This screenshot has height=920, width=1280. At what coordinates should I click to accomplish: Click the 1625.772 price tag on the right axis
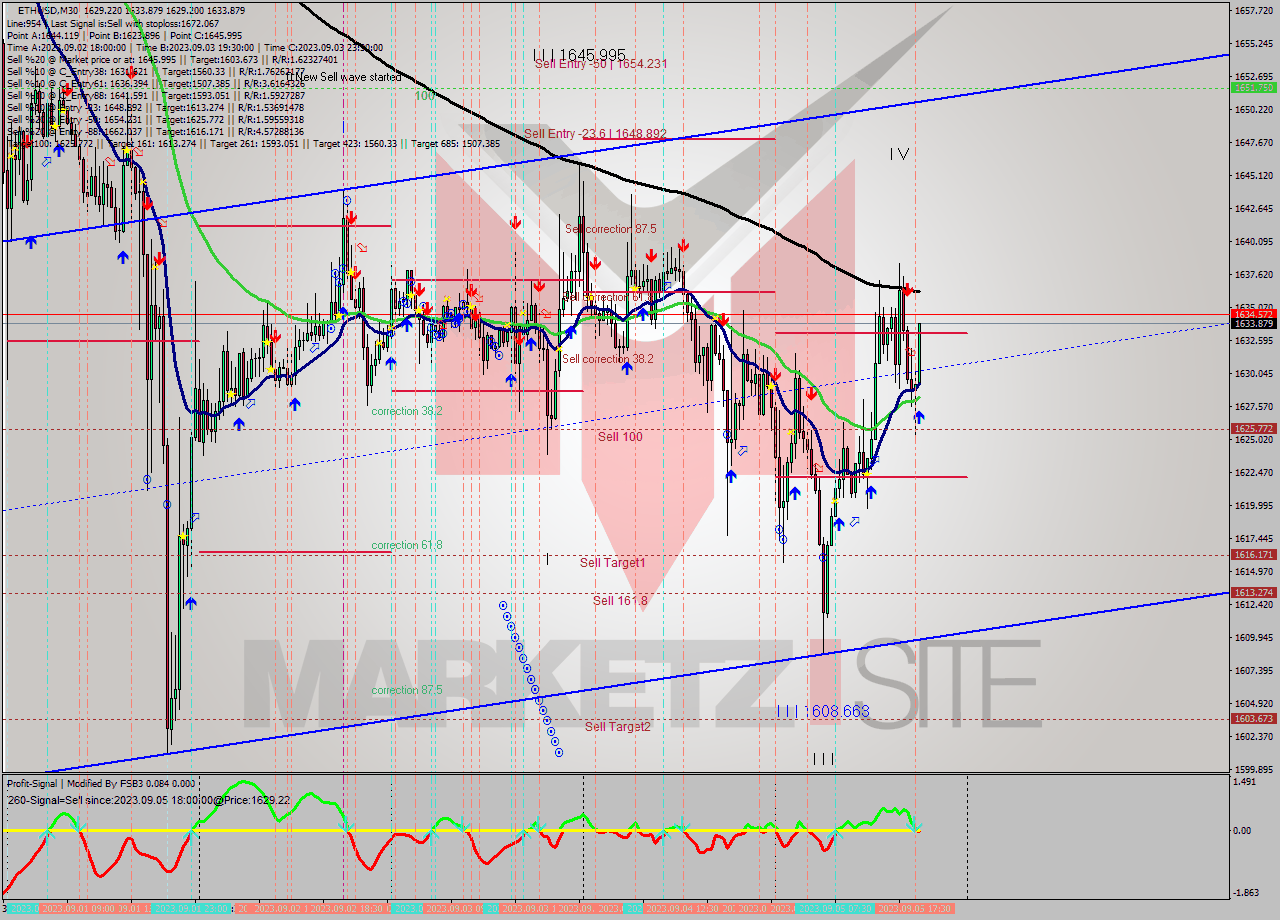pos(1252,429)
